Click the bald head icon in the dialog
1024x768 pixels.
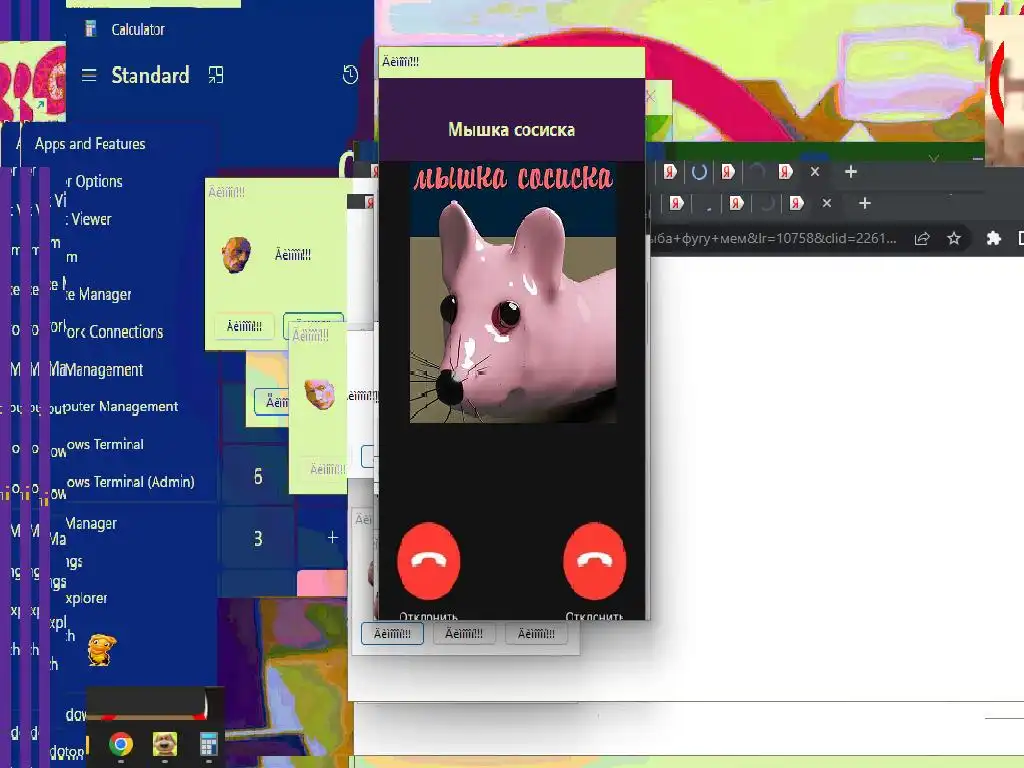click(x=236, y=255)
